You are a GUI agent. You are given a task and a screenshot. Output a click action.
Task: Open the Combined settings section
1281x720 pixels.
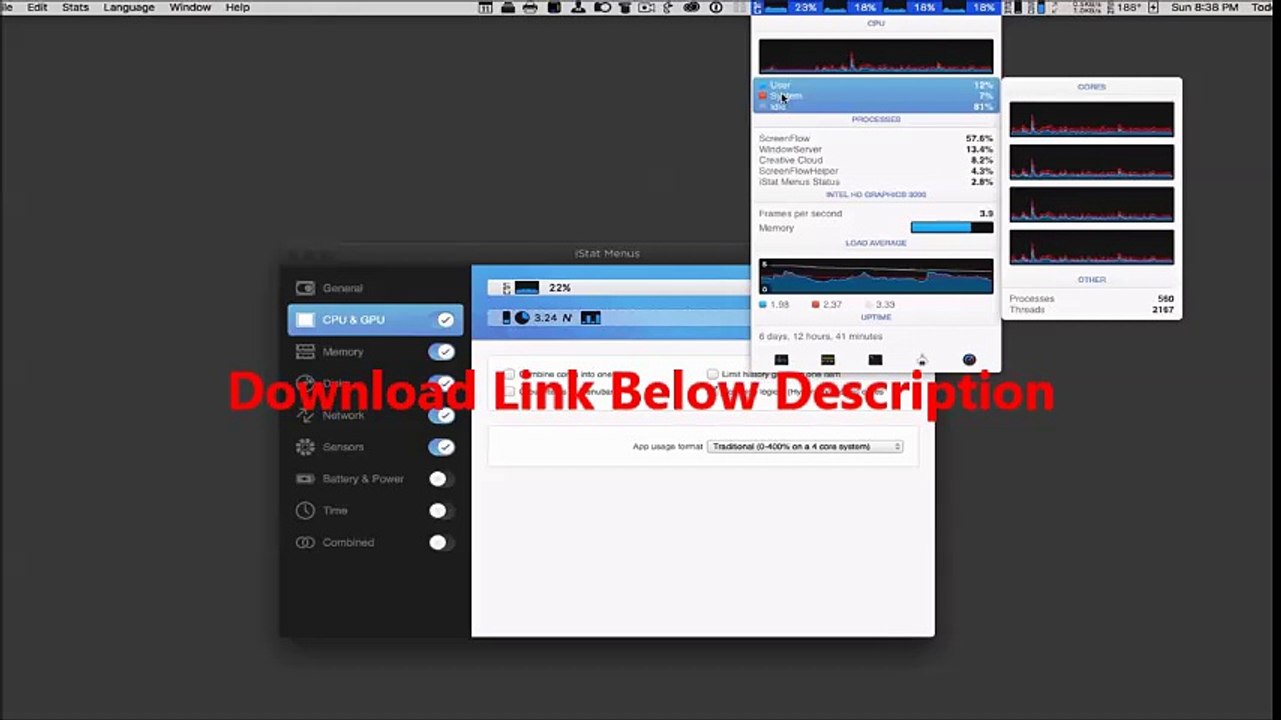[x=375, y=543]
